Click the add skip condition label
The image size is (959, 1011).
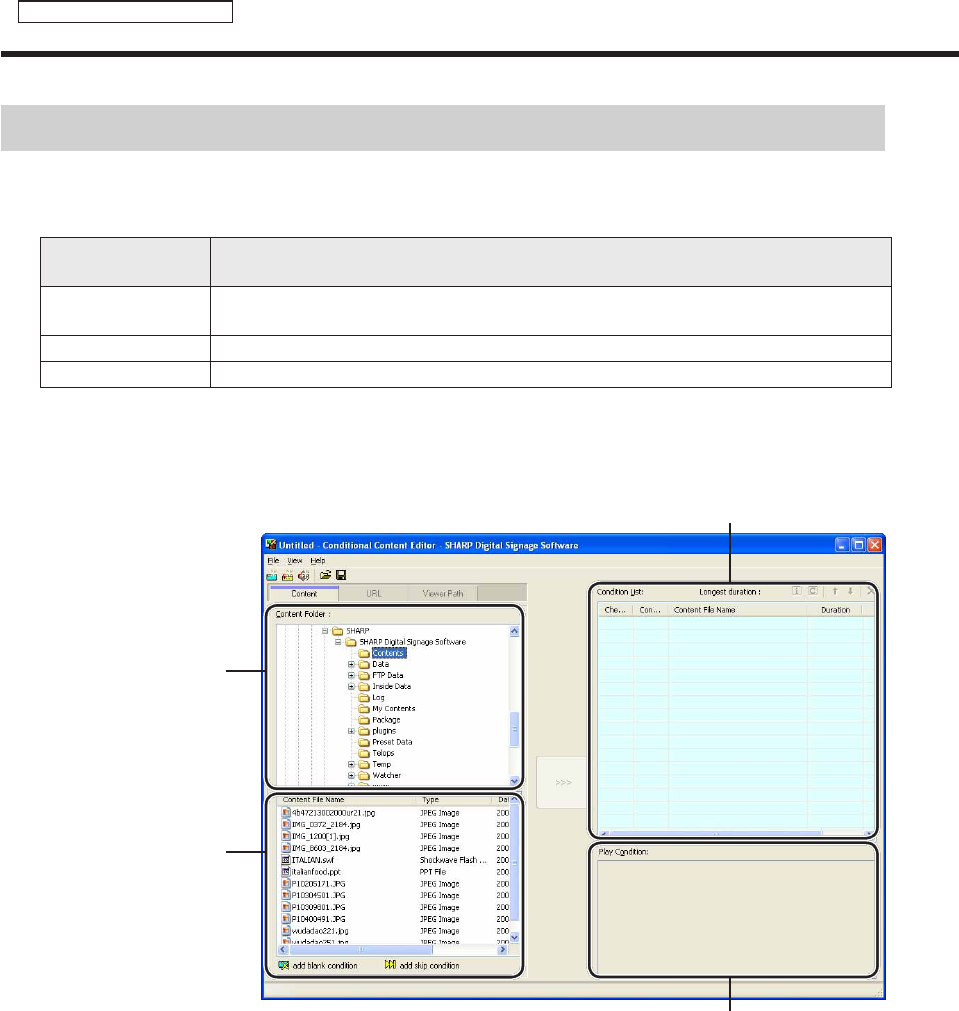[430, 966]
